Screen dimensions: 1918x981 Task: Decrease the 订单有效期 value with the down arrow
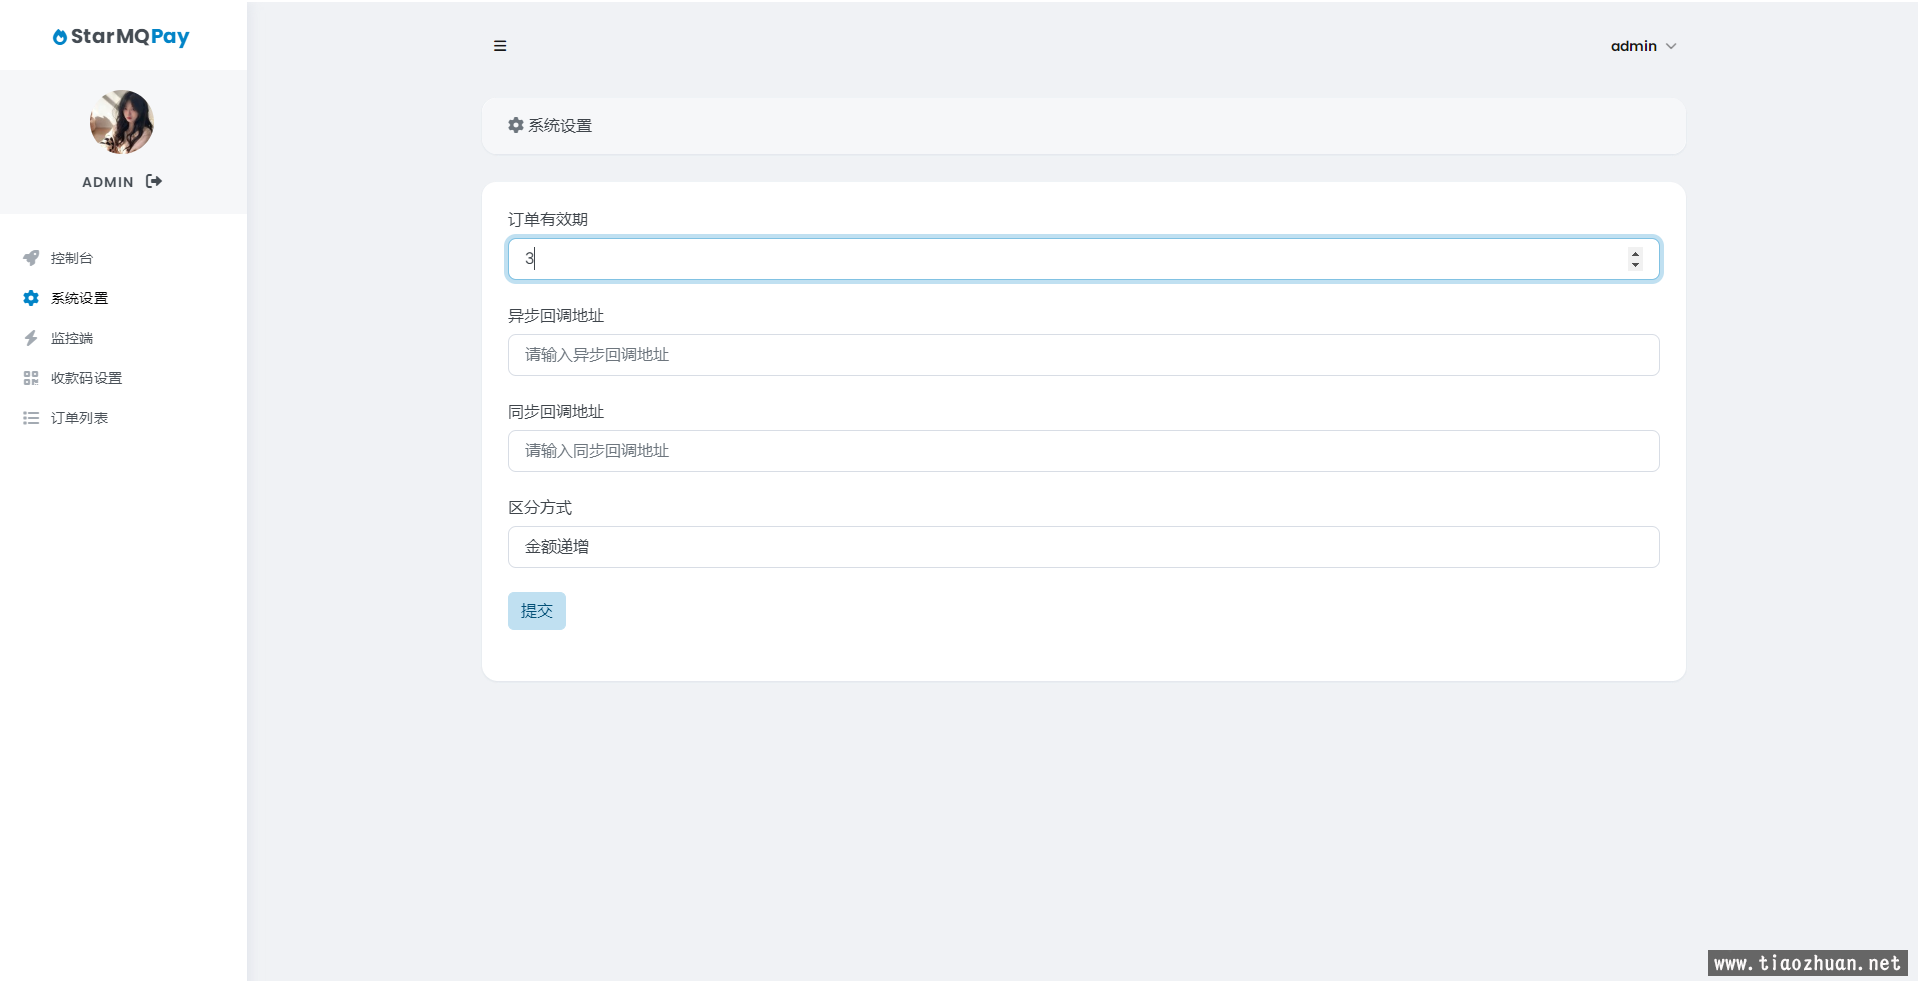tap(1635, 265)
